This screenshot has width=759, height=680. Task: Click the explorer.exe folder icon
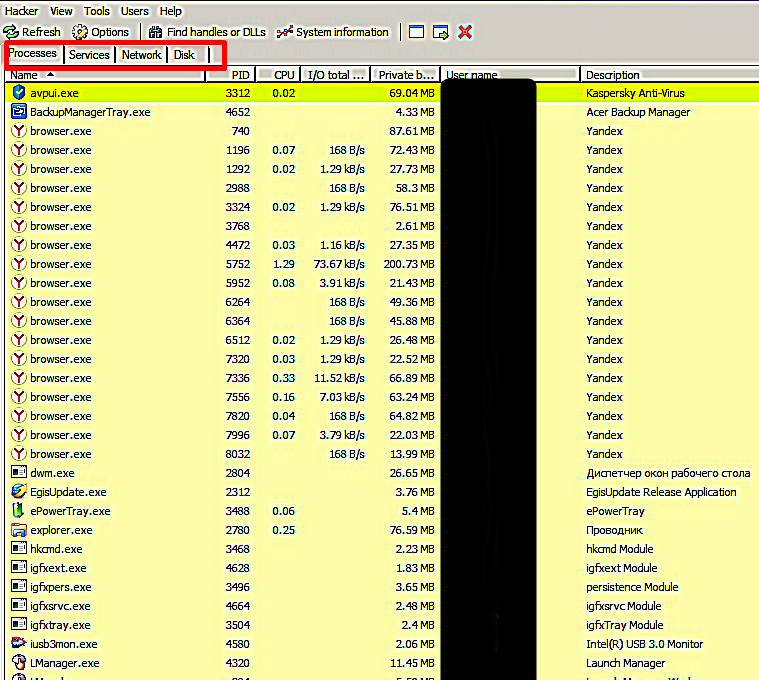[x=18, y=530]
